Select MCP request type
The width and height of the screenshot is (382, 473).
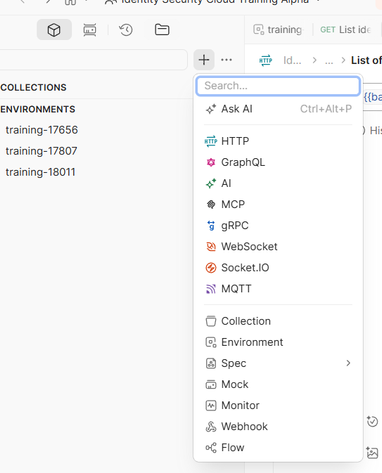[x=278, y=204]
